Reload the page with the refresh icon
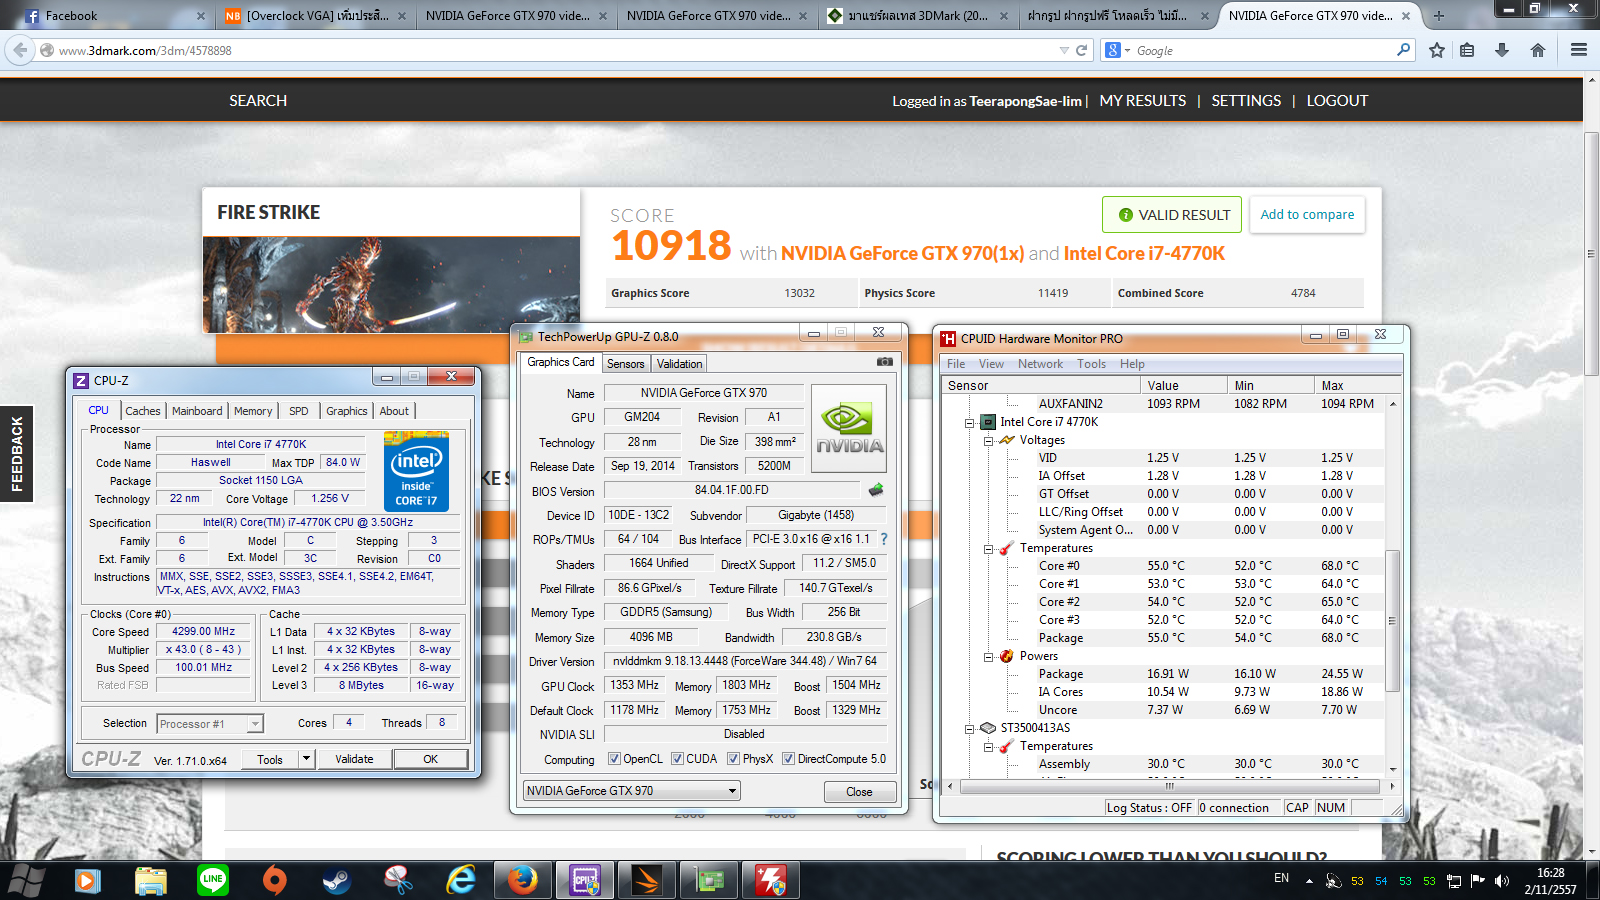This screenshot has width=1600, height=900. tap(1081, 50)
